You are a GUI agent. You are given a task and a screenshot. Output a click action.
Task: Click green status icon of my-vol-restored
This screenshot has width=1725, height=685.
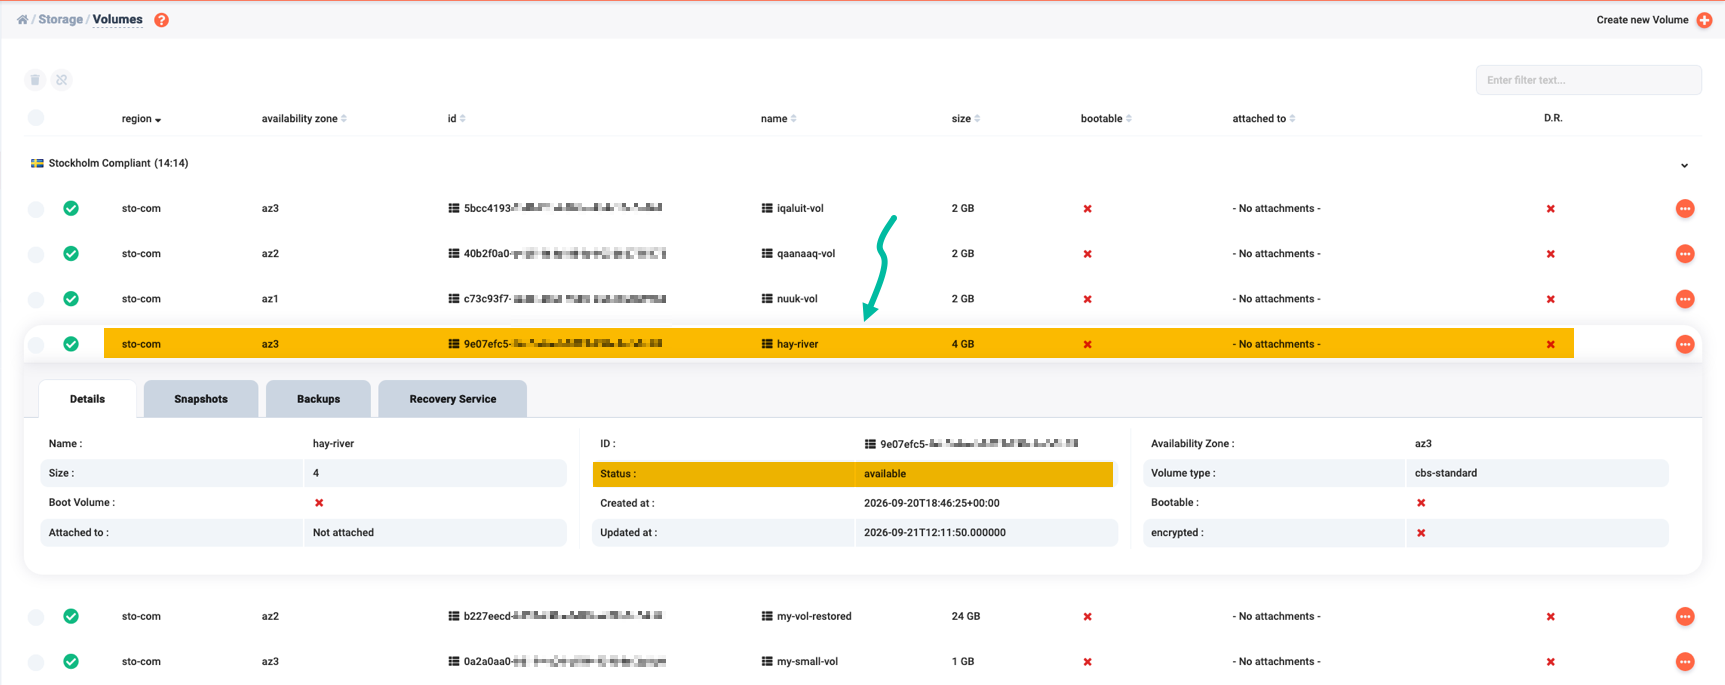tap(71, 617)
